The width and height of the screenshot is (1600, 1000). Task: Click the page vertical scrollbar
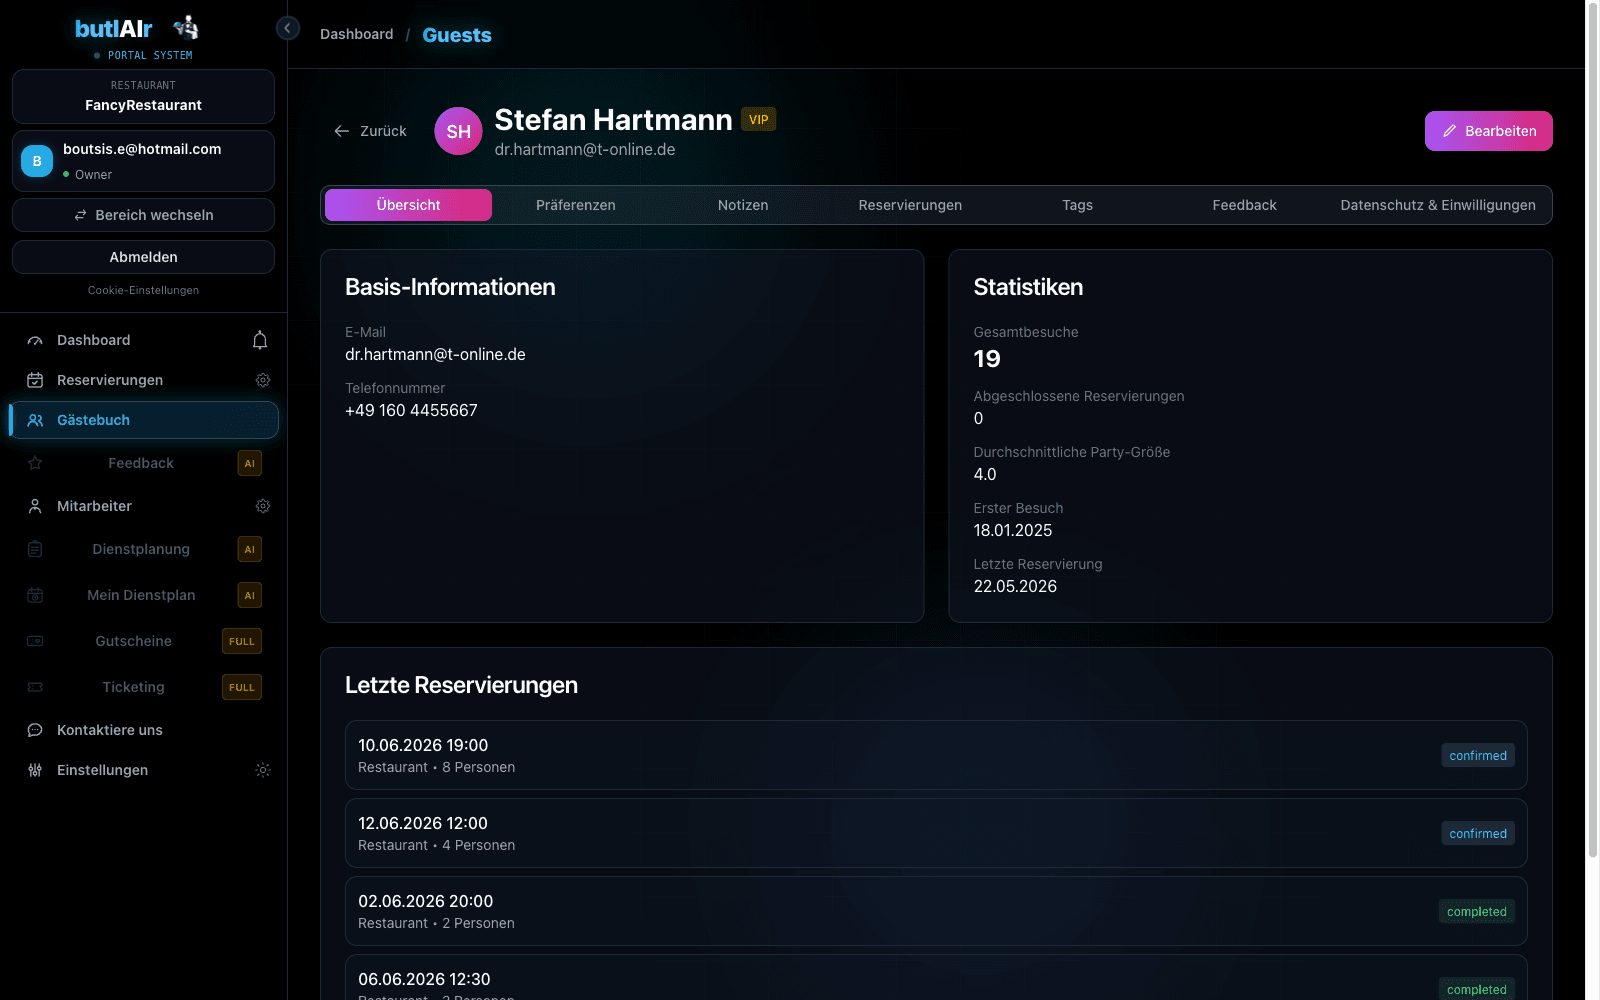[x=1593, y=430]
